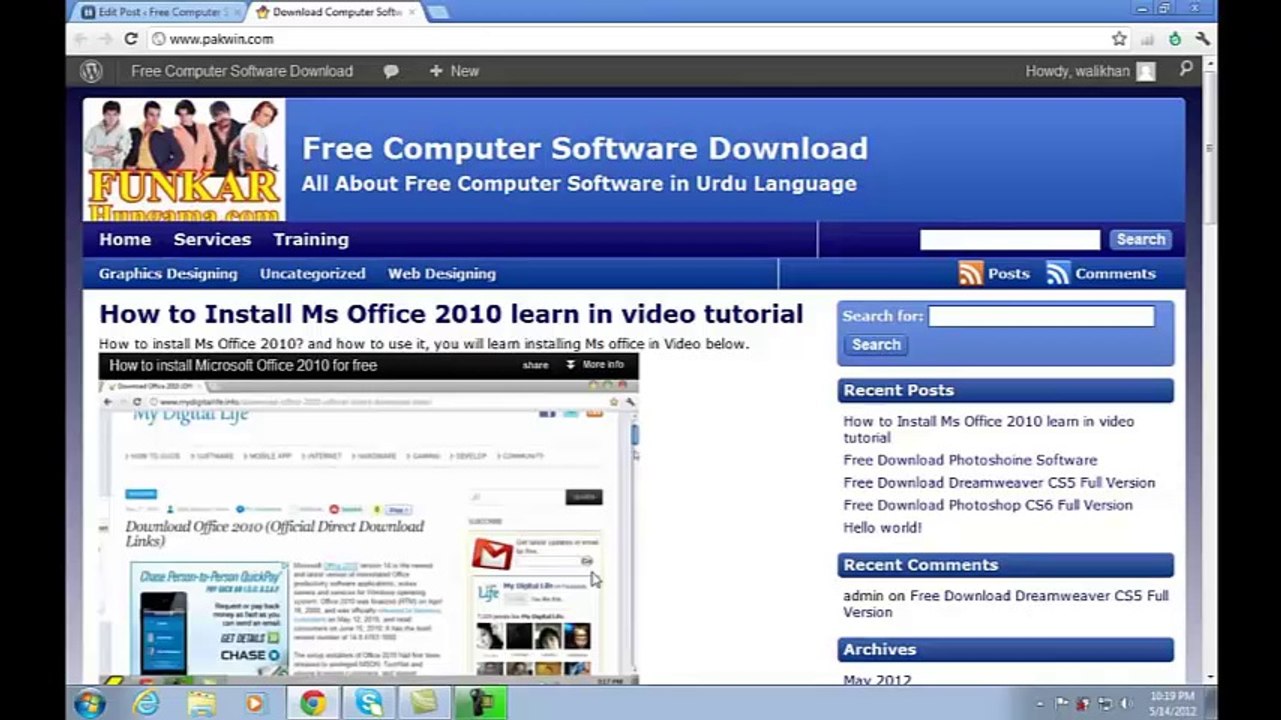The image size is (1281, 720).
Task: Open the May 2012 archive
Action: (x=877, y=680)
